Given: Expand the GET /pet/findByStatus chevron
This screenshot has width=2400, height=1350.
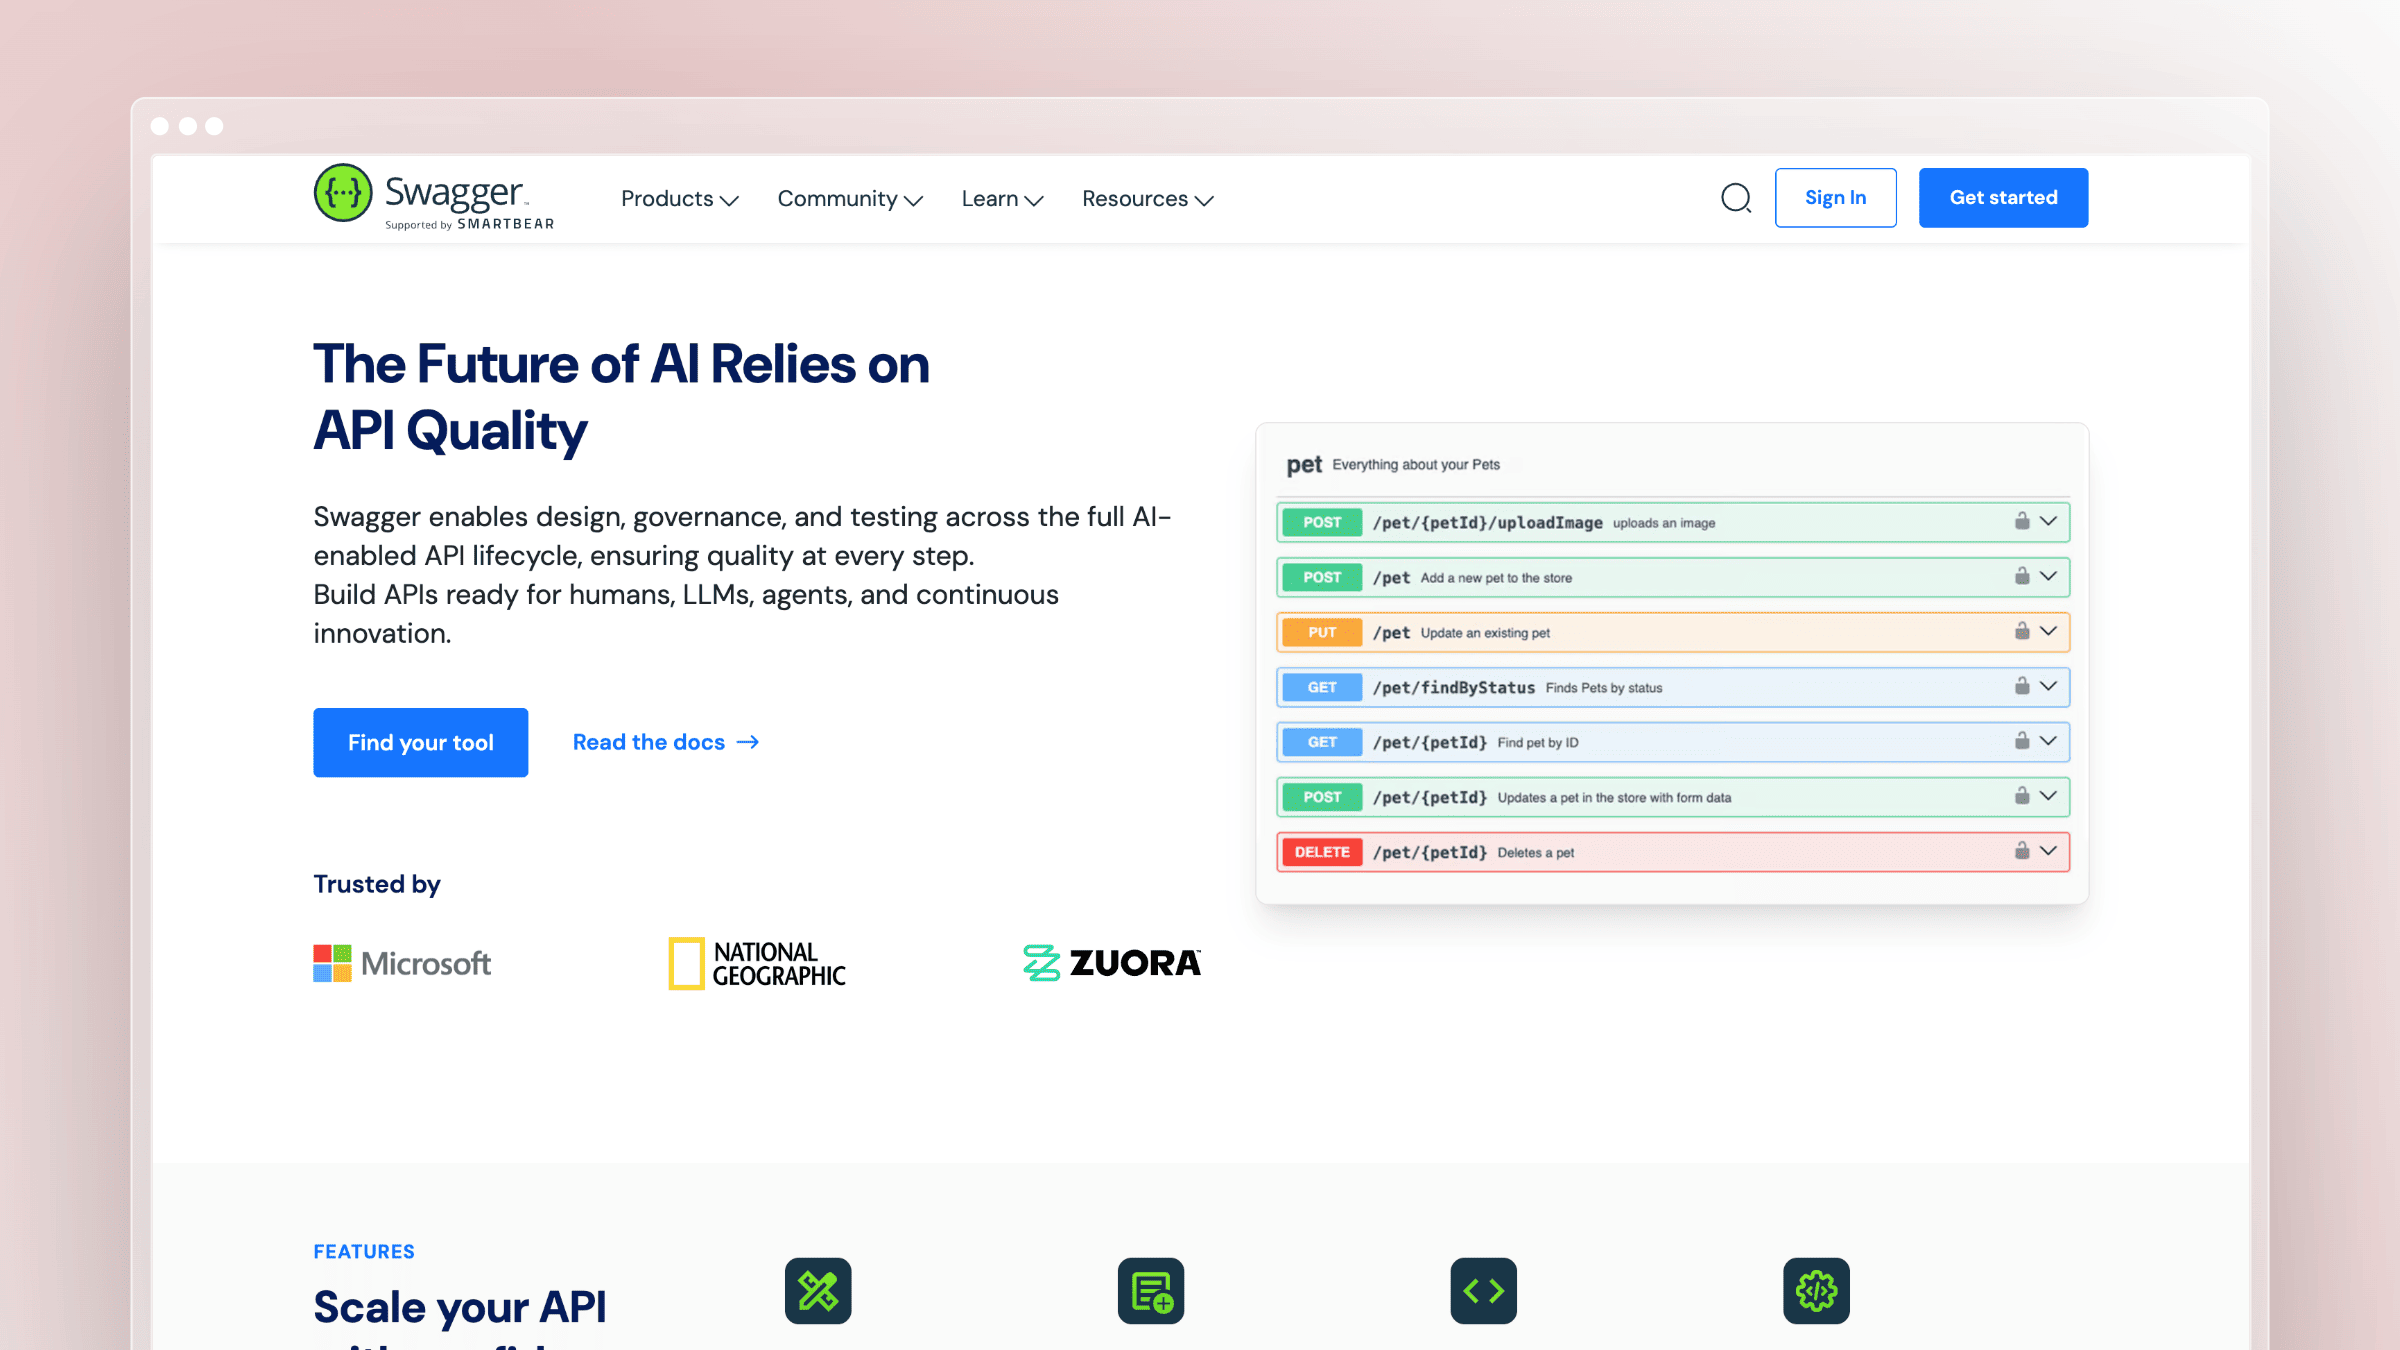Looking at the screenshot, I should point(2048,686).
